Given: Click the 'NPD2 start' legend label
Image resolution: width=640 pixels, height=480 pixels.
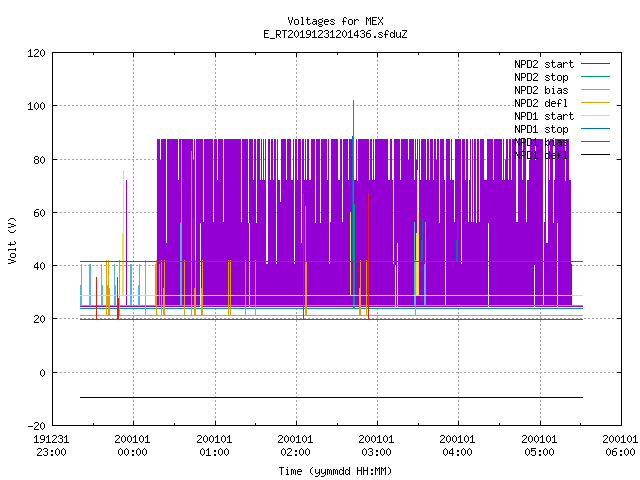Looking at the screenshot, I should pyautogui.click(x=544, y=64).
